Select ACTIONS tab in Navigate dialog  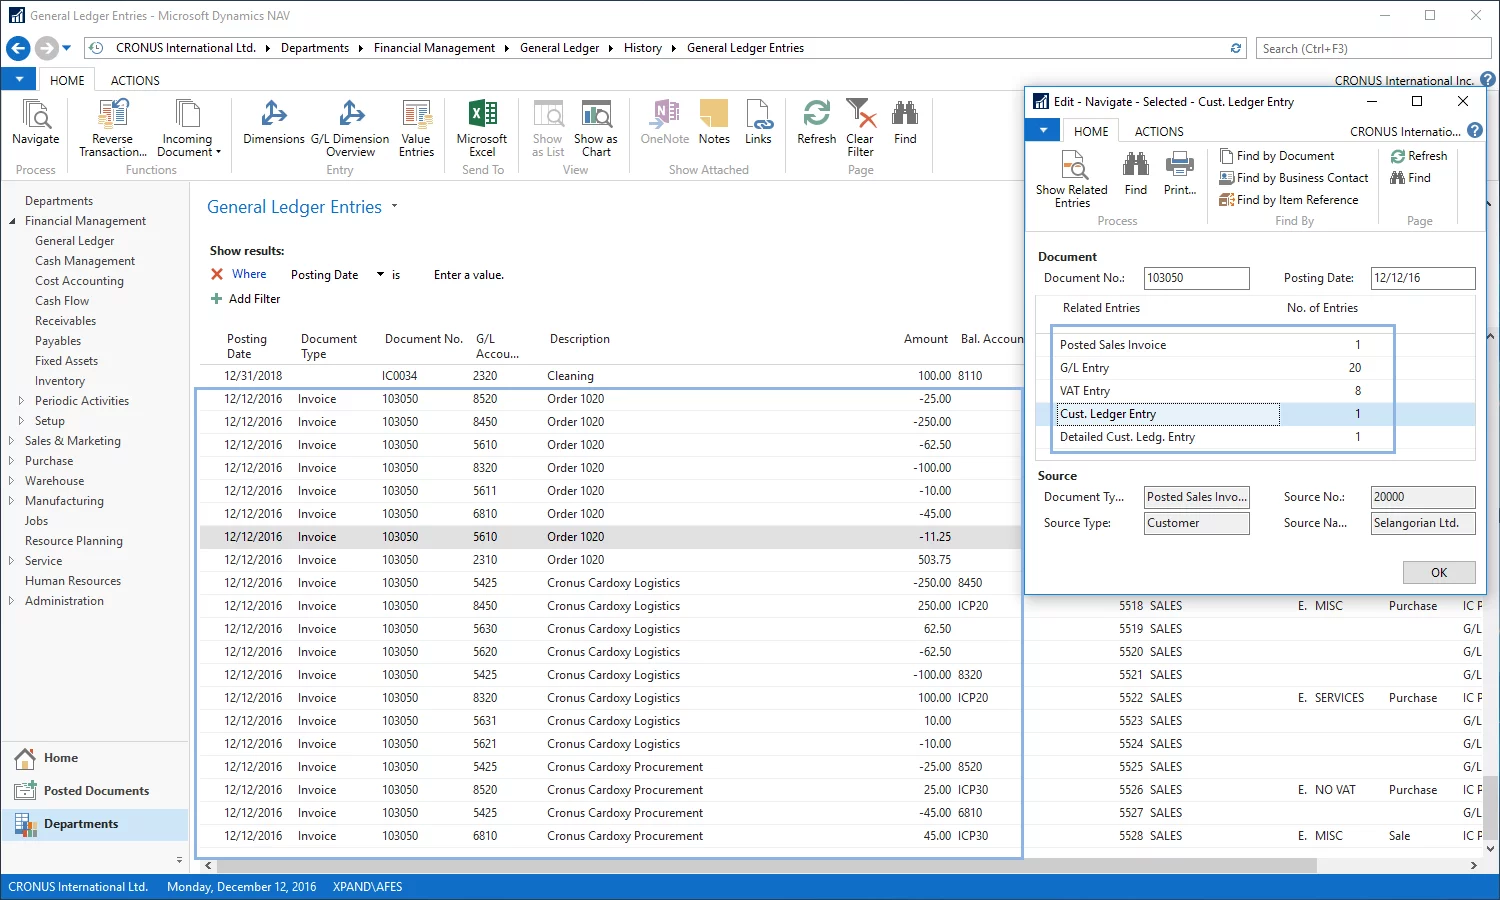[1159, 132]
